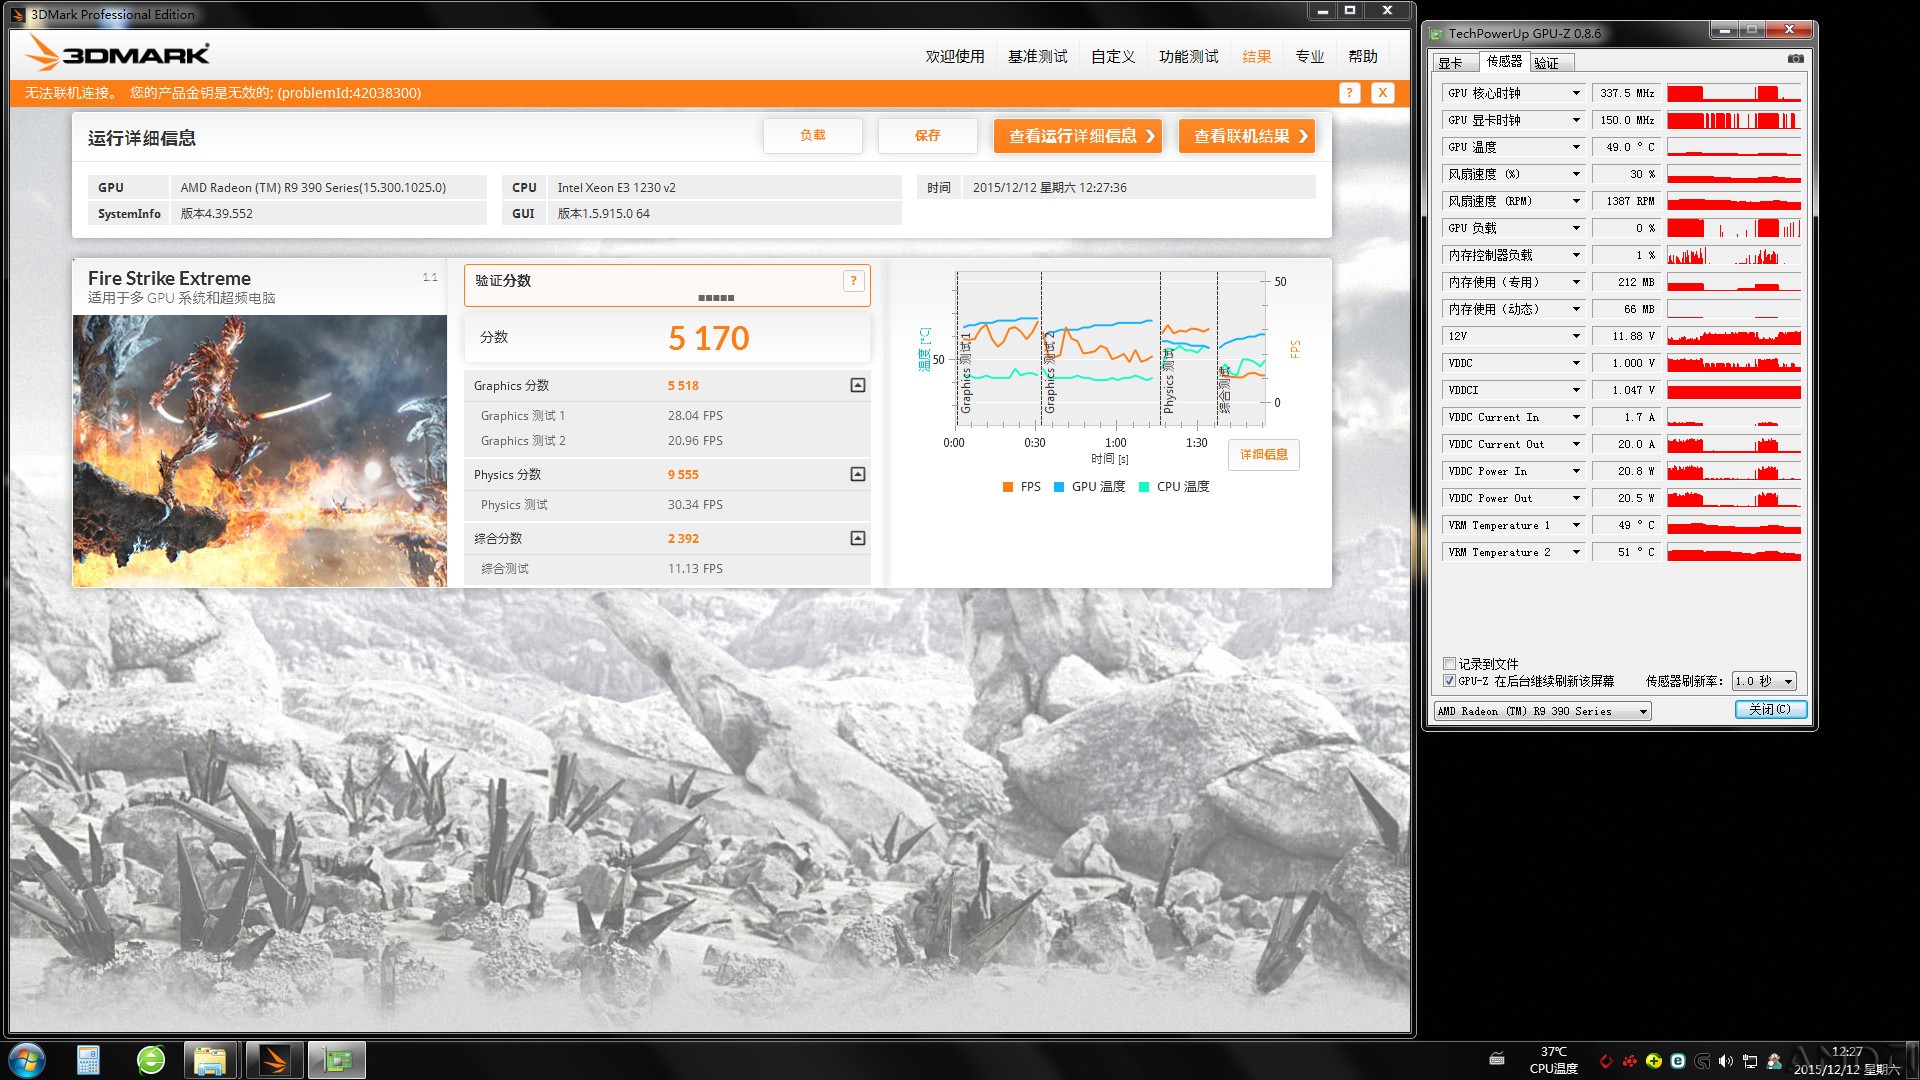
Task: Switch to 3DMark via its taskbar icon
Action: (x=274, y=1060)
